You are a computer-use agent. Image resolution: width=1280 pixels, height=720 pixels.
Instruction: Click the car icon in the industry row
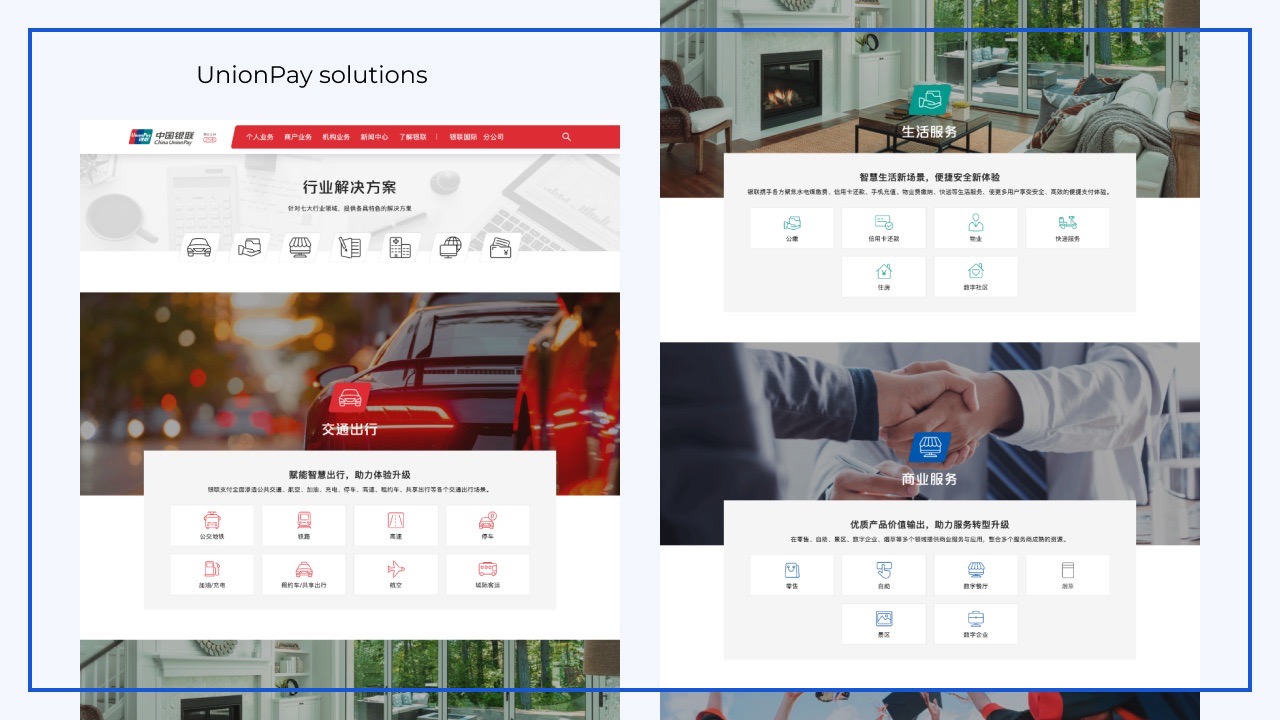[x=199, y=247]
